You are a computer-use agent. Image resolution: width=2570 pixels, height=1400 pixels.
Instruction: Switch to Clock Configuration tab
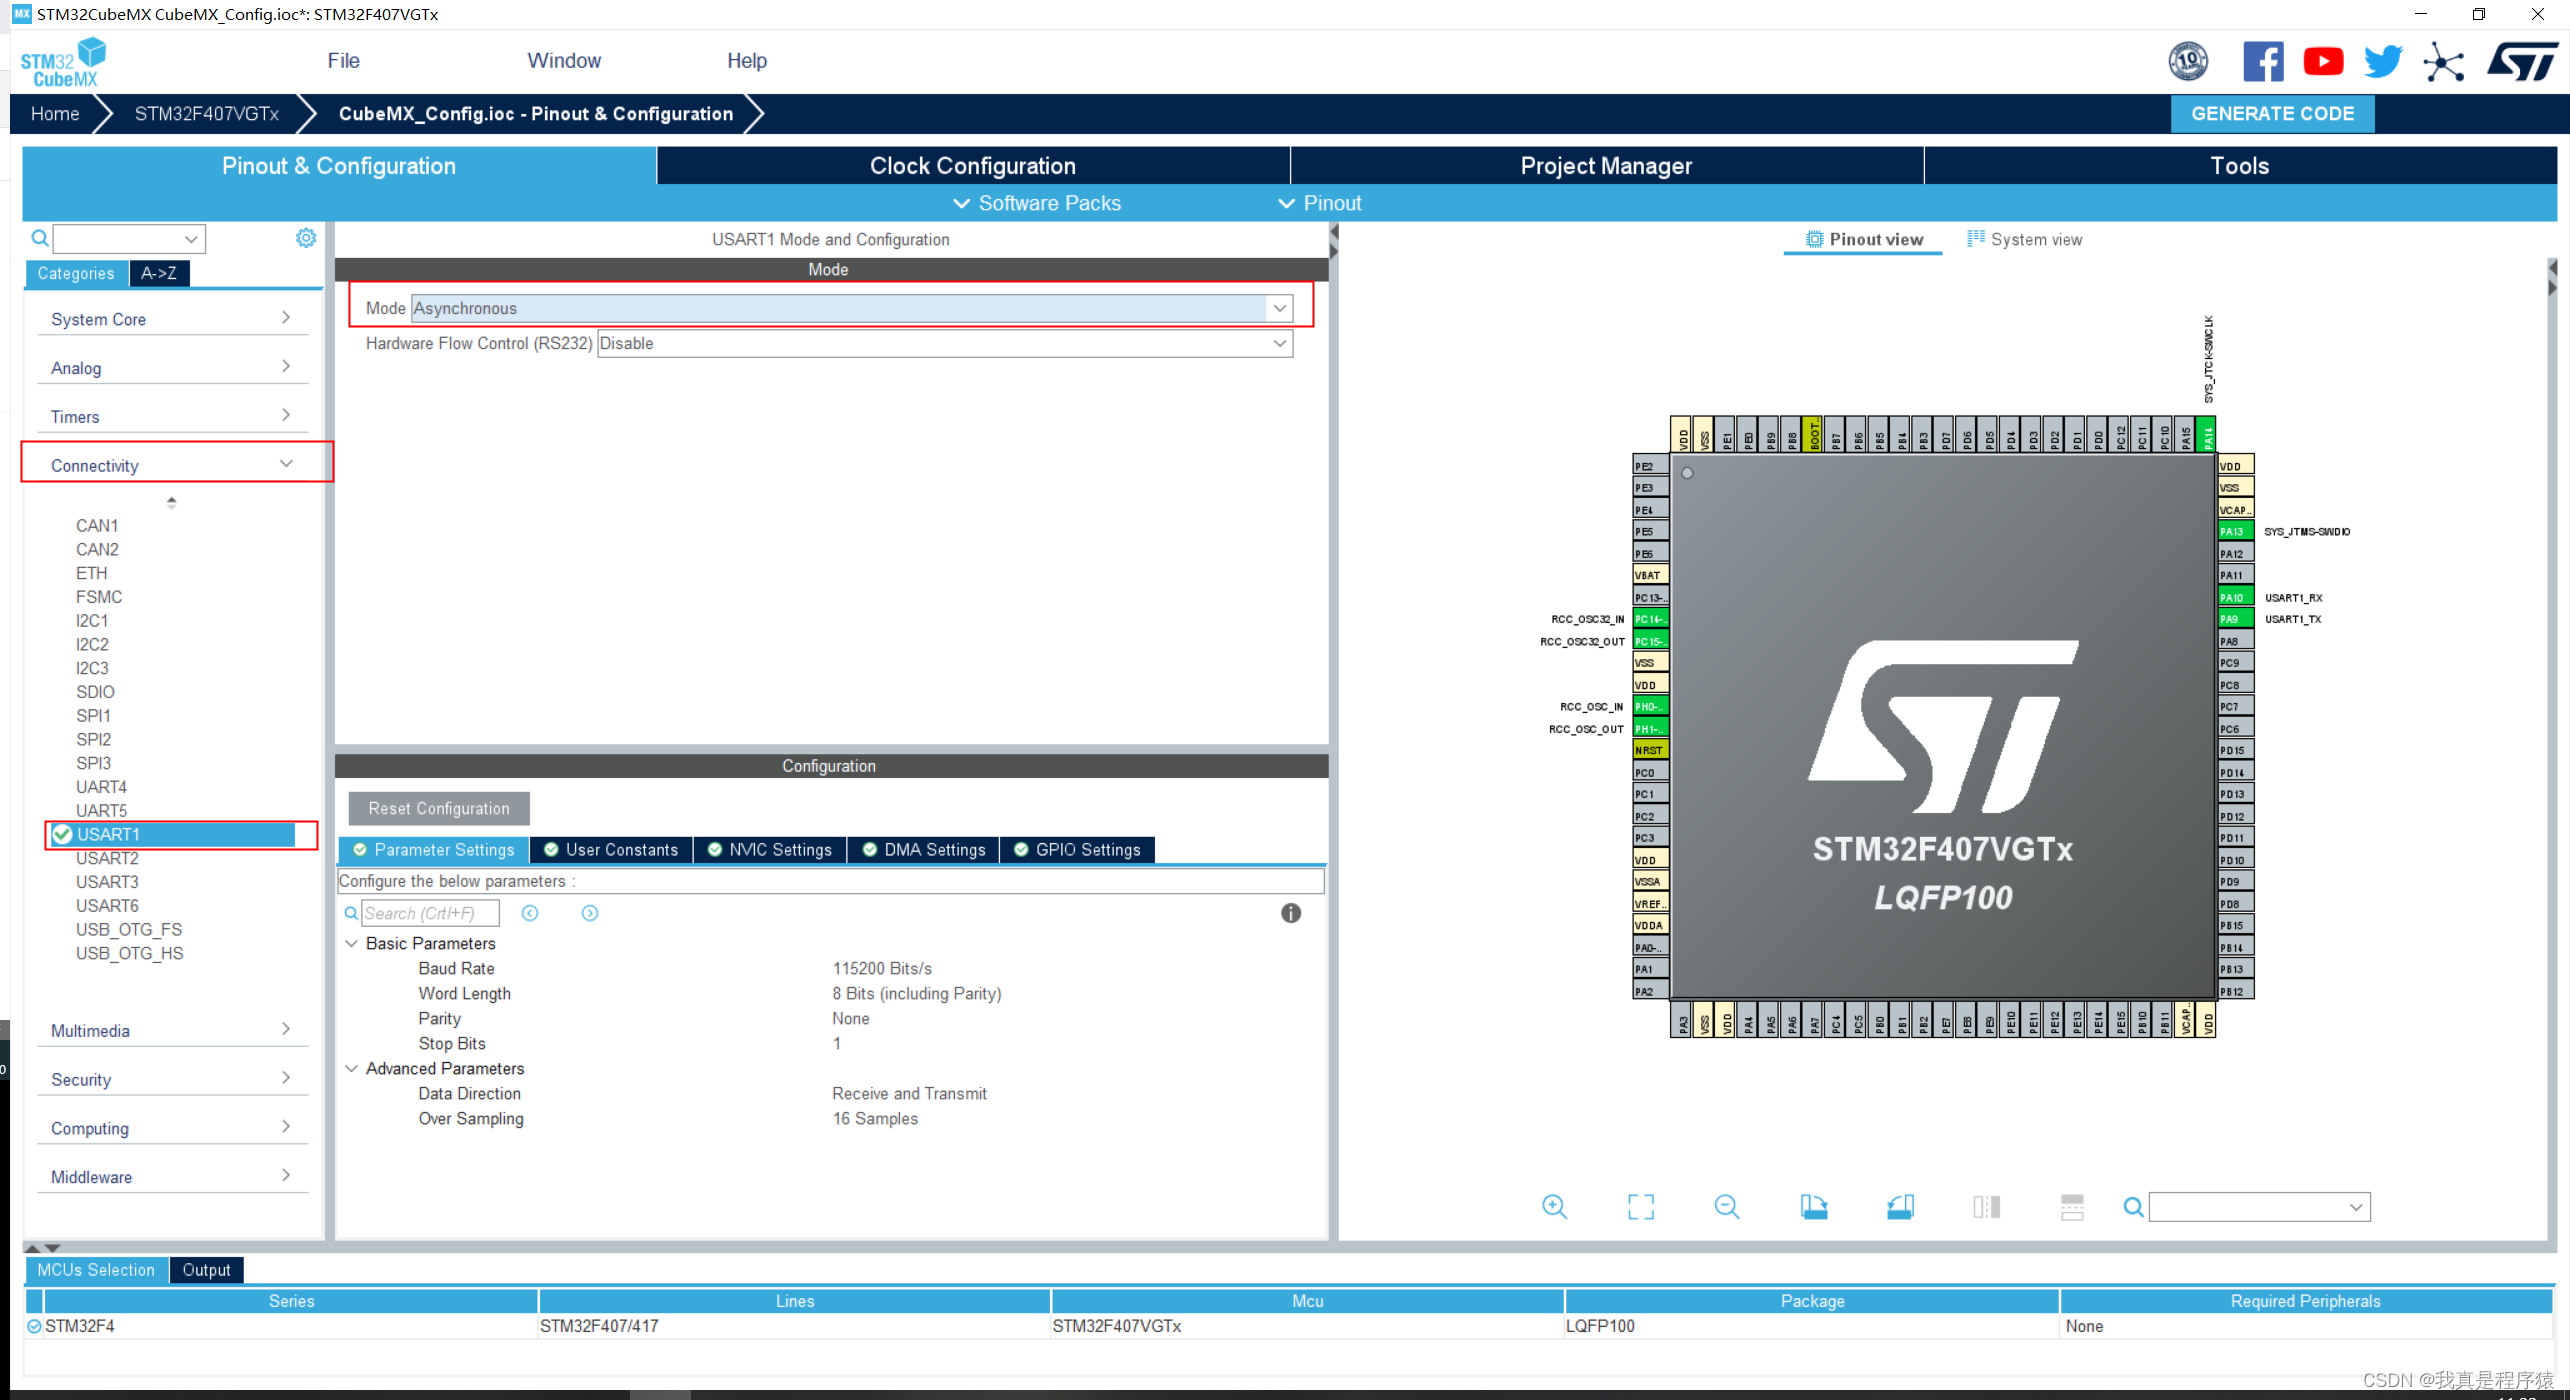pyautogui.click(x=972, y=166)
